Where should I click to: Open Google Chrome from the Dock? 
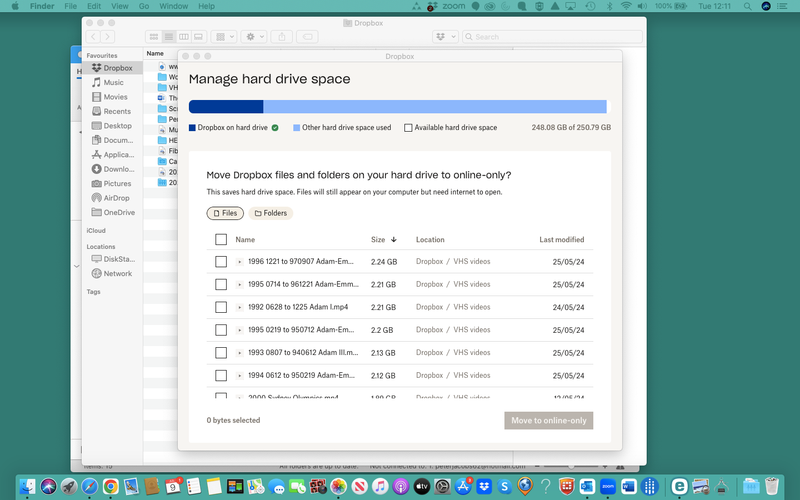[x=110, y=486]
